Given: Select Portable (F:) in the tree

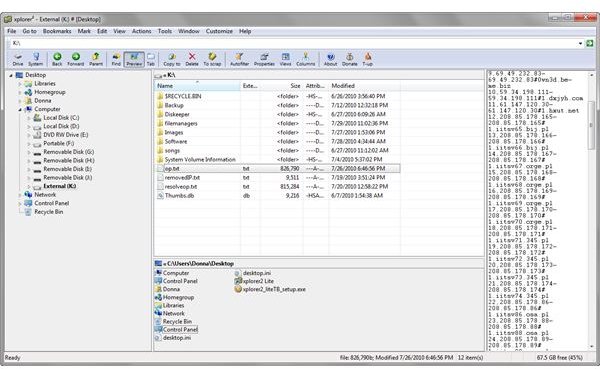Looking at the screenshot, I should click(59, 144).
